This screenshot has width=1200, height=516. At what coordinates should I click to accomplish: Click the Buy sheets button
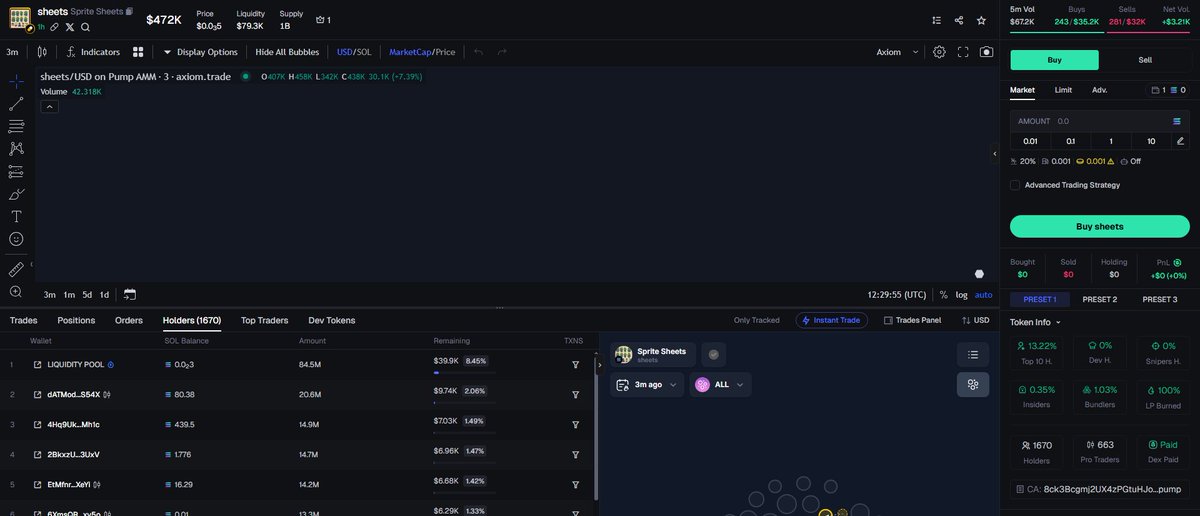point(1100,227)
